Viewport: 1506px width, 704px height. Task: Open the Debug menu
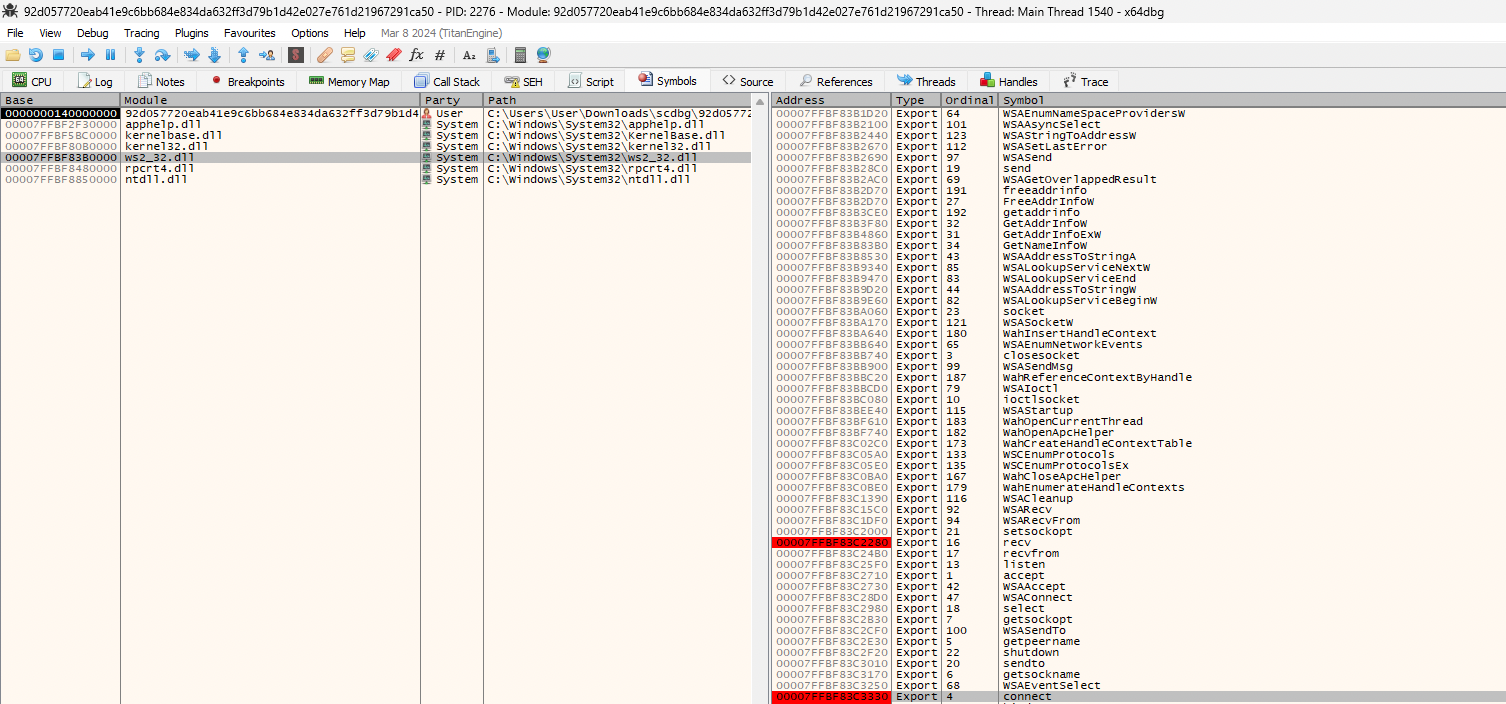93,33
